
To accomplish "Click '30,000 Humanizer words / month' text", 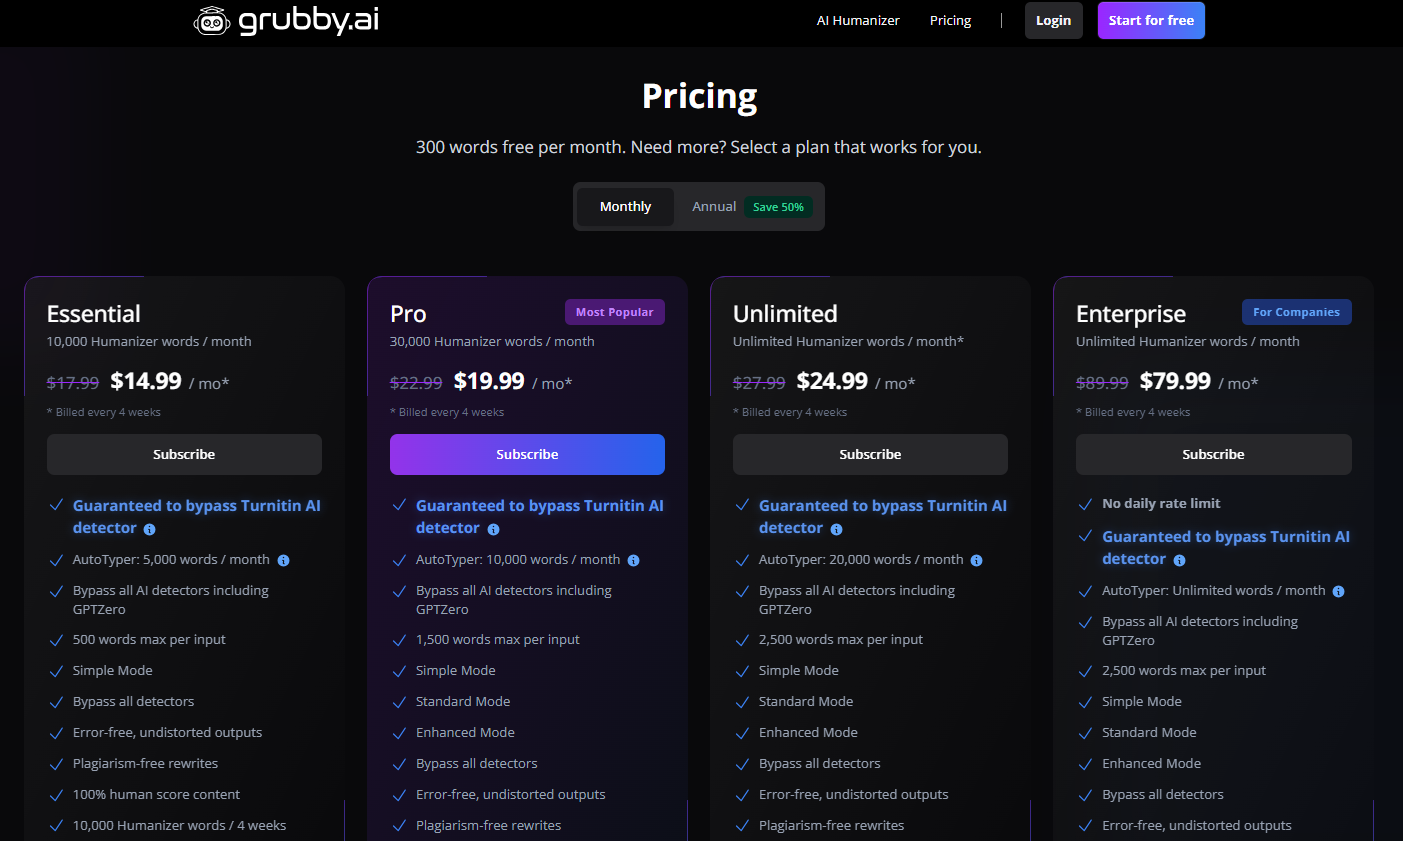I will coord(492,342).
